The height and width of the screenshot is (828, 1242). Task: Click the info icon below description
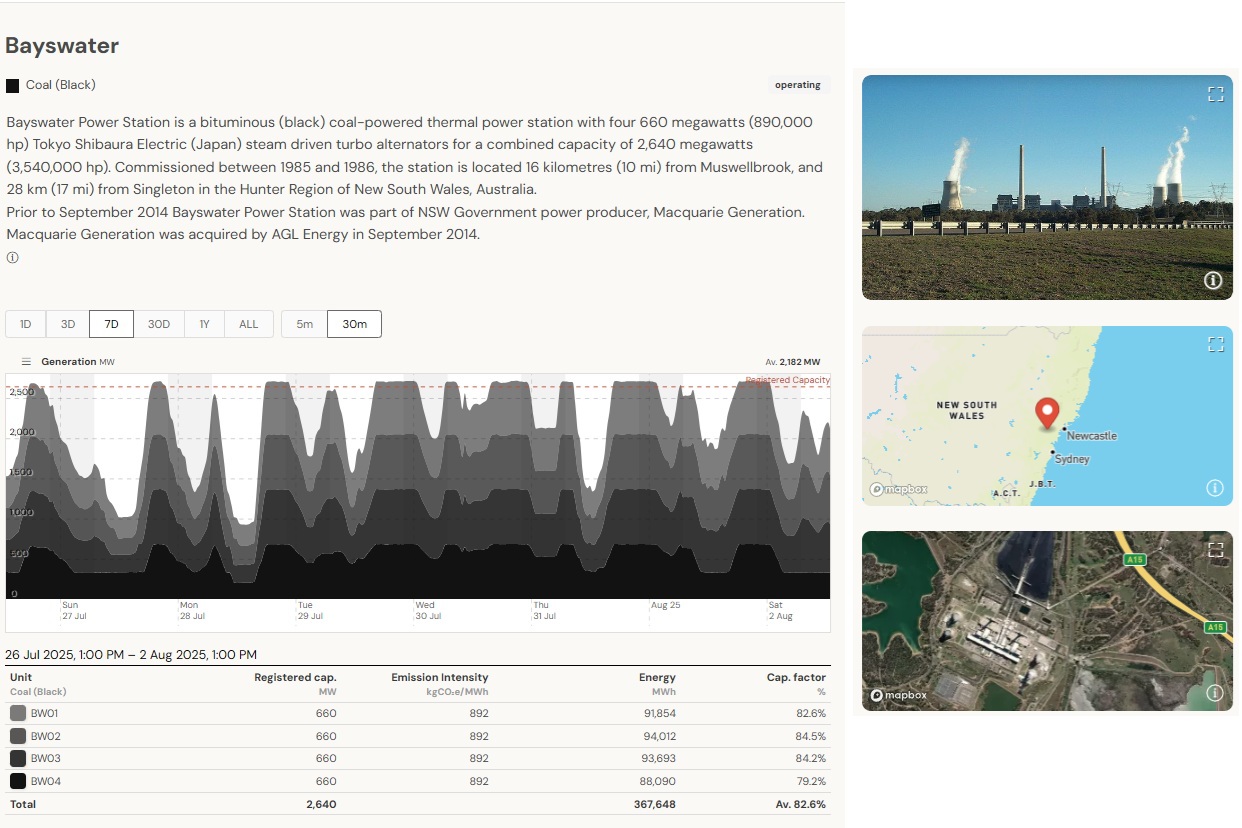[x=13, y=258]
